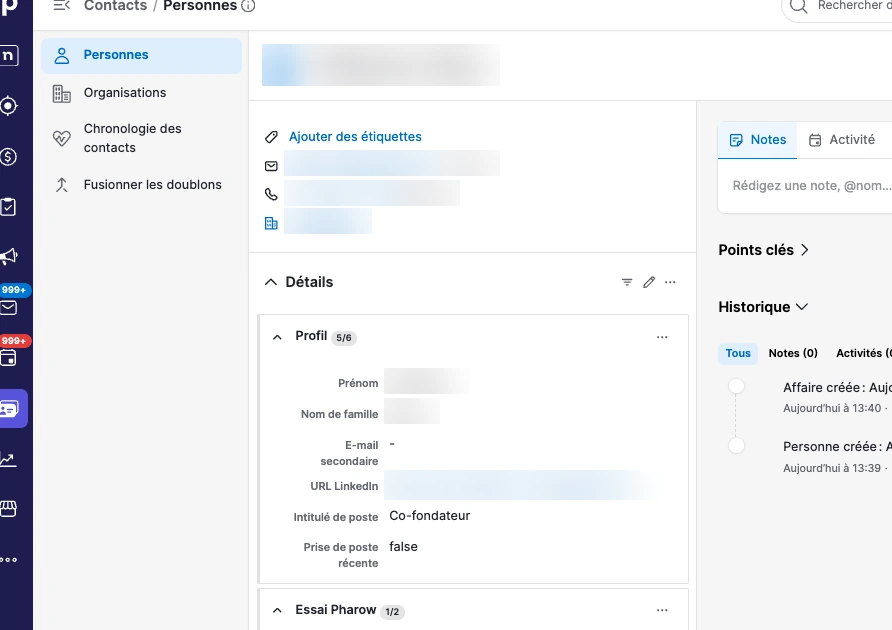The width and height of the screenshot is (892, 630).
Task: Toggle the Historique dropdown
Action: pos(802,307)
